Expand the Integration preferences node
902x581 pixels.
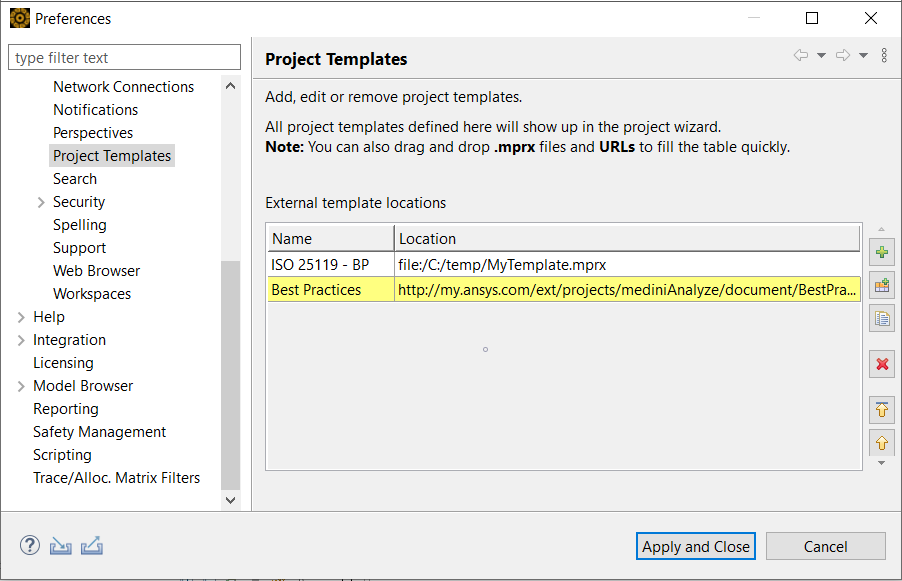tap(21, 340)
